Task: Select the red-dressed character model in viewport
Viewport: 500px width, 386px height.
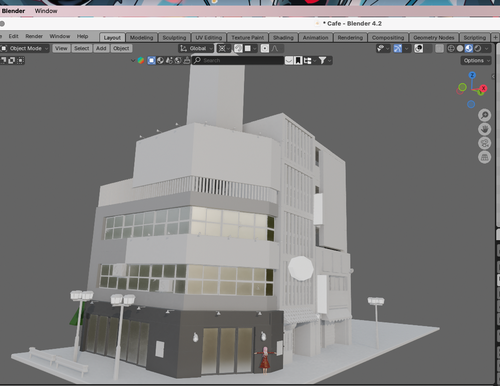Action: pyautogui.click(x=265, y=360)
